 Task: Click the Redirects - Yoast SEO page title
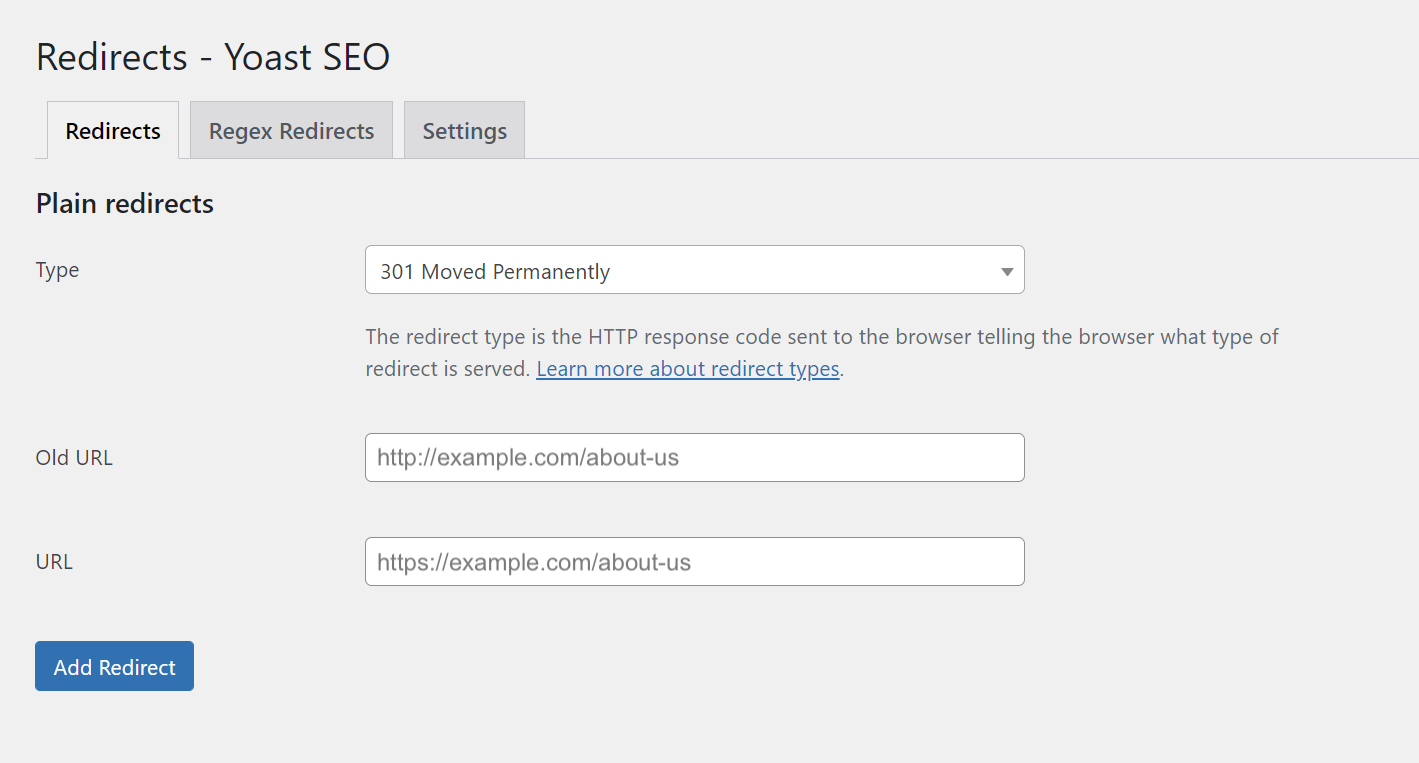(x=212, y=57)
